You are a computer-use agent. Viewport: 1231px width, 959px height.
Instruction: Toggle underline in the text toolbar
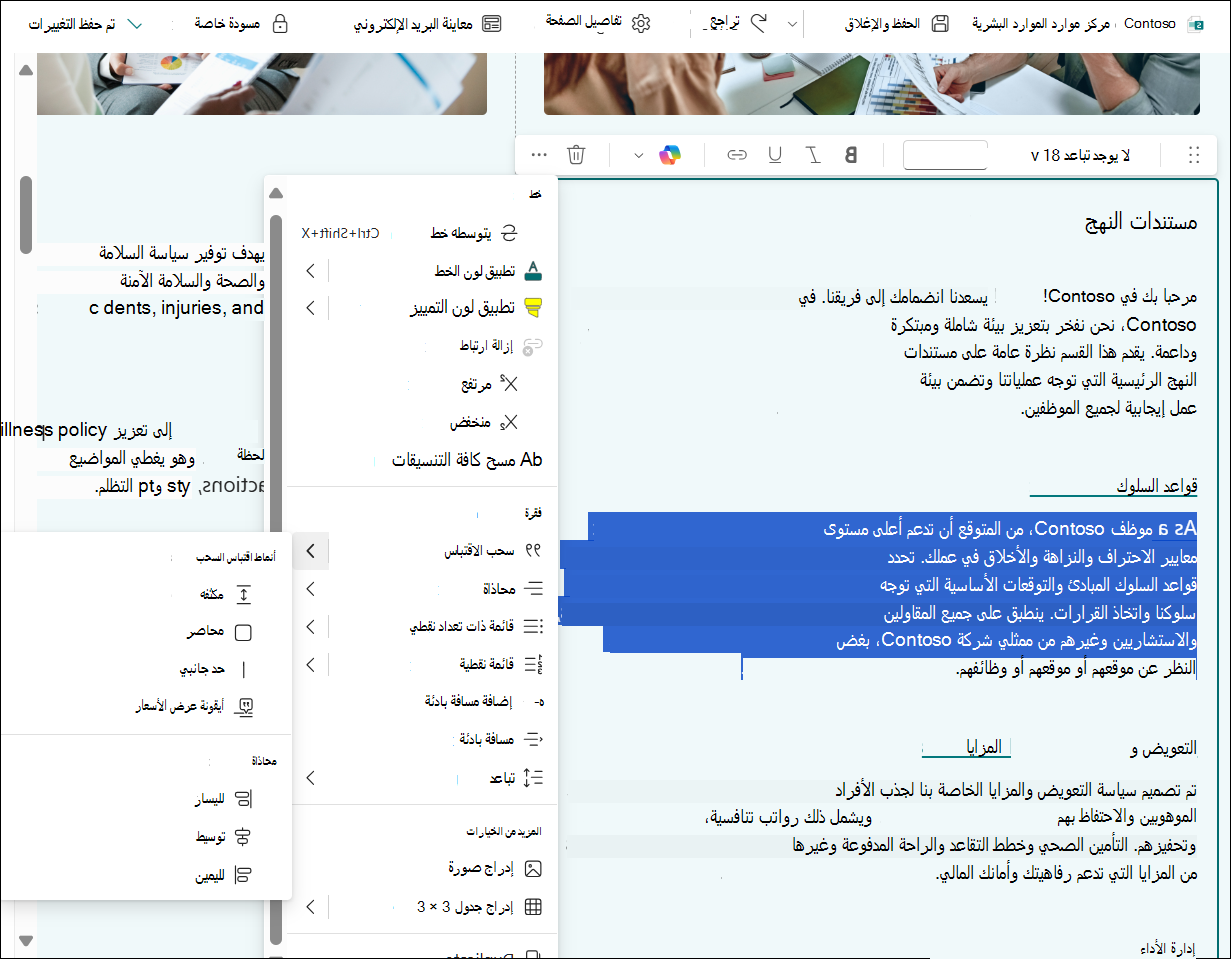click(775, 155)
